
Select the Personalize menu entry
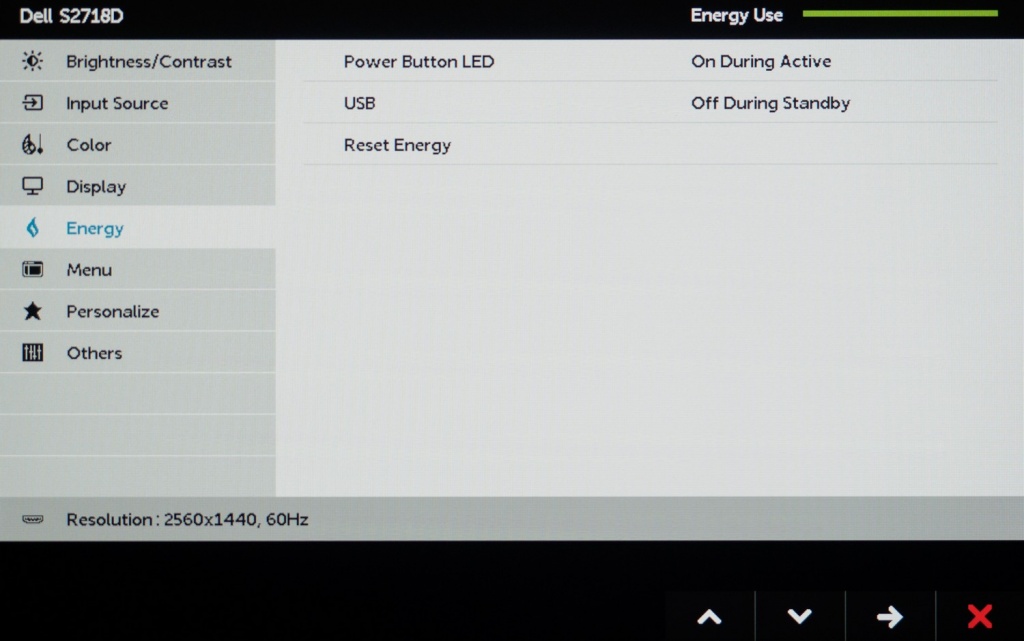[x=112, y=311]
